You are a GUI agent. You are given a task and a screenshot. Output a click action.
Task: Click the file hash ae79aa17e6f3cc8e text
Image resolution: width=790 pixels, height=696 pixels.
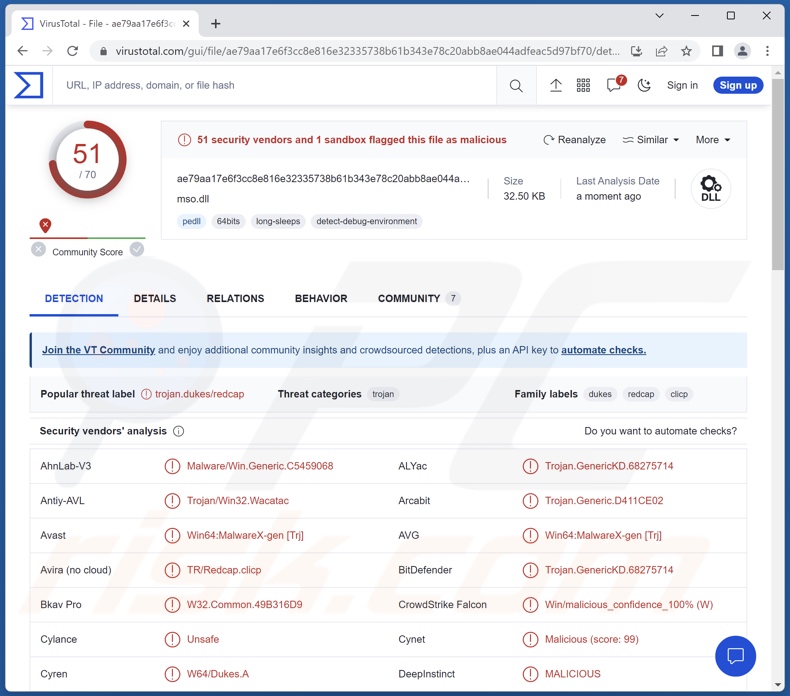point(323,178)
